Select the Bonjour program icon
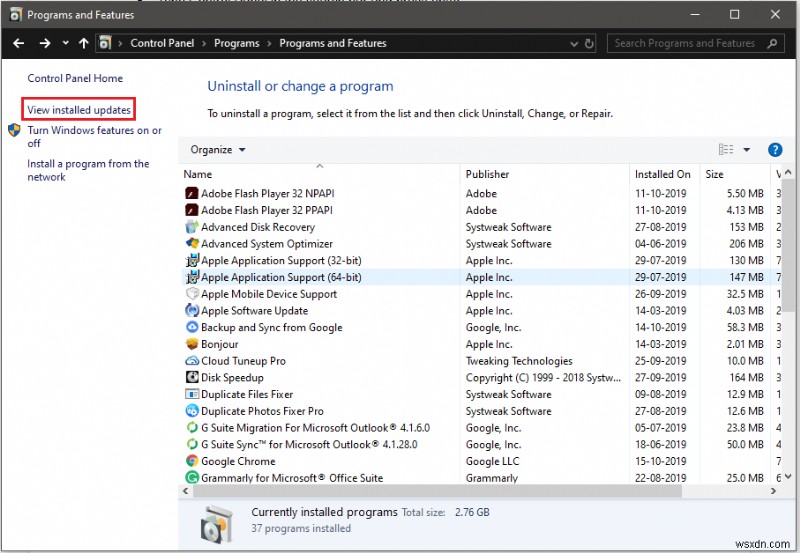The height and width of the screenshot is (553, 800). pyautogui.click(x=192, y=344)
